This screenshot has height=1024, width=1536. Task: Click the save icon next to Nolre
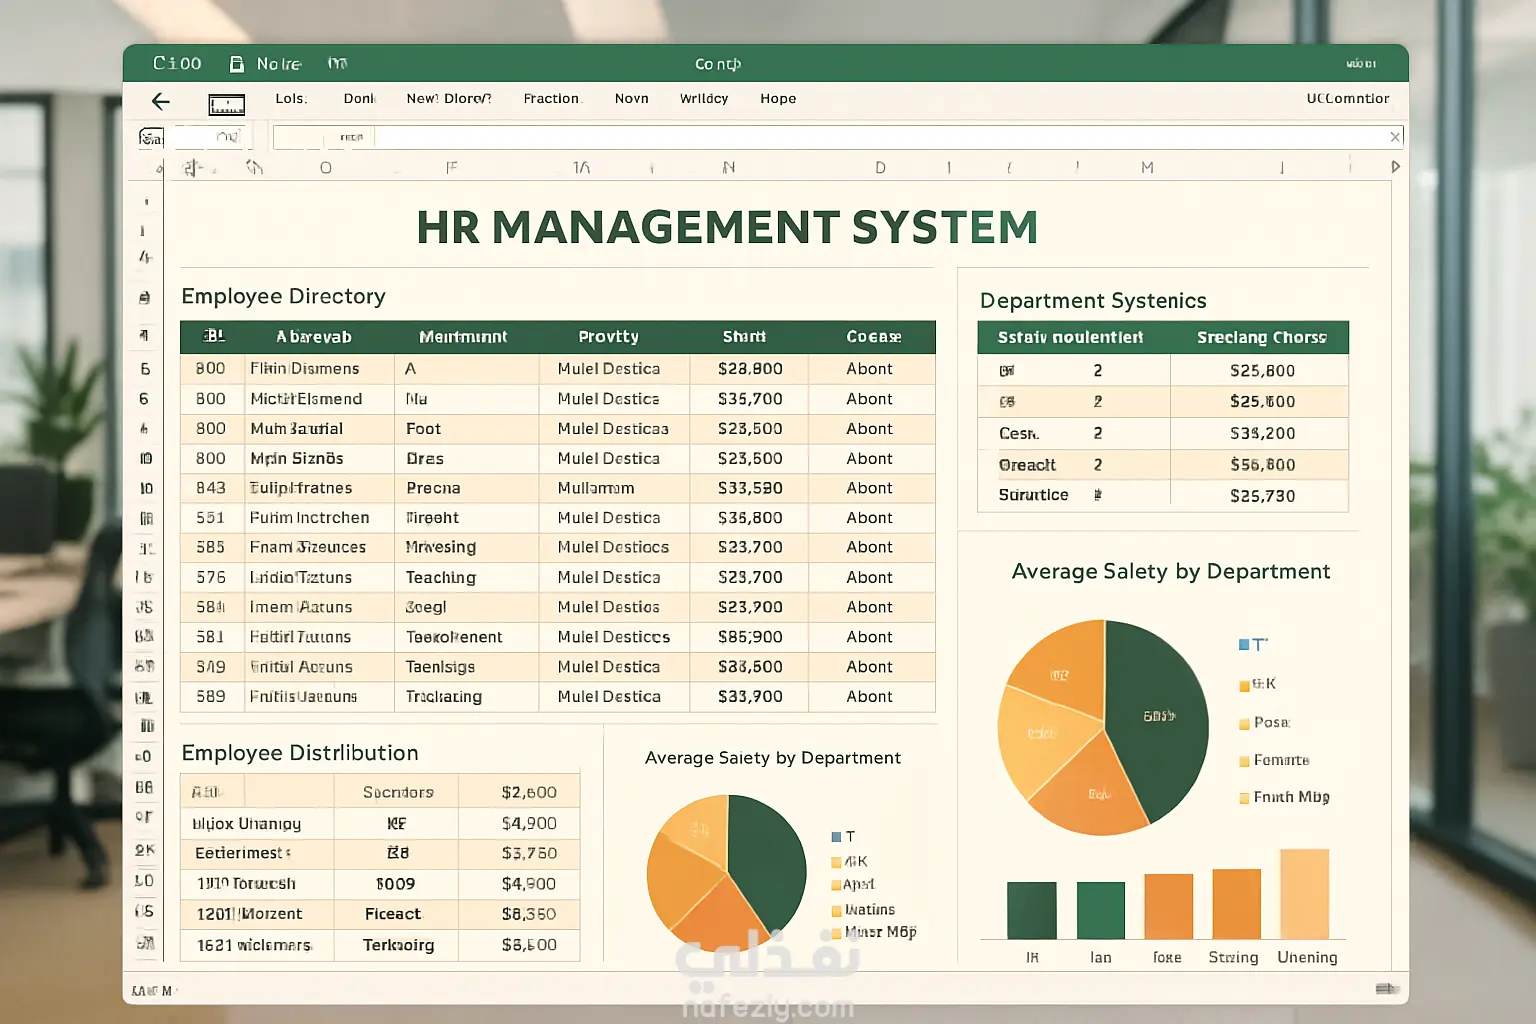[x=237, y=64]
